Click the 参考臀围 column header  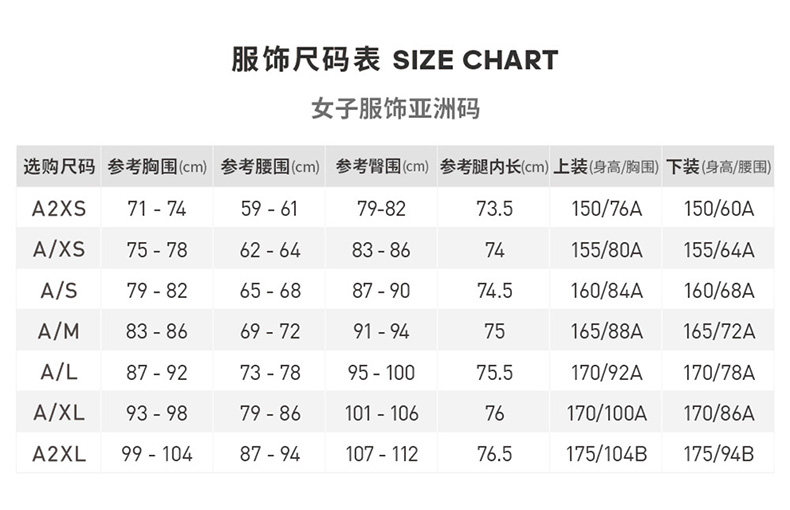382,167
